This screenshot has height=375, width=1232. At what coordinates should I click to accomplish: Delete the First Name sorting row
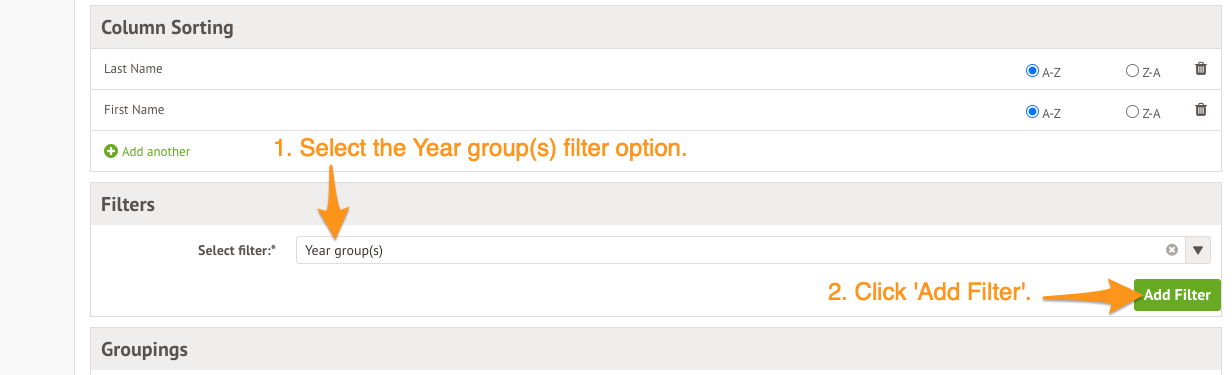point(1201,110)
